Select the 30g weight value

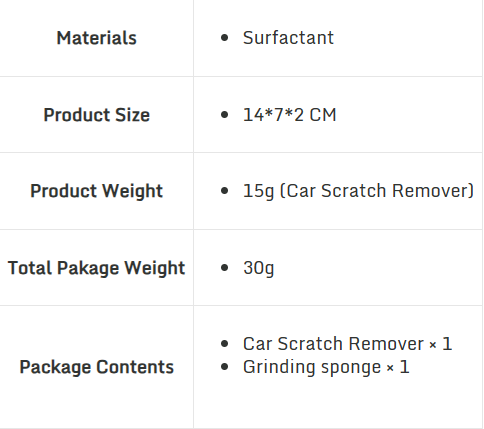click(259, 268)
